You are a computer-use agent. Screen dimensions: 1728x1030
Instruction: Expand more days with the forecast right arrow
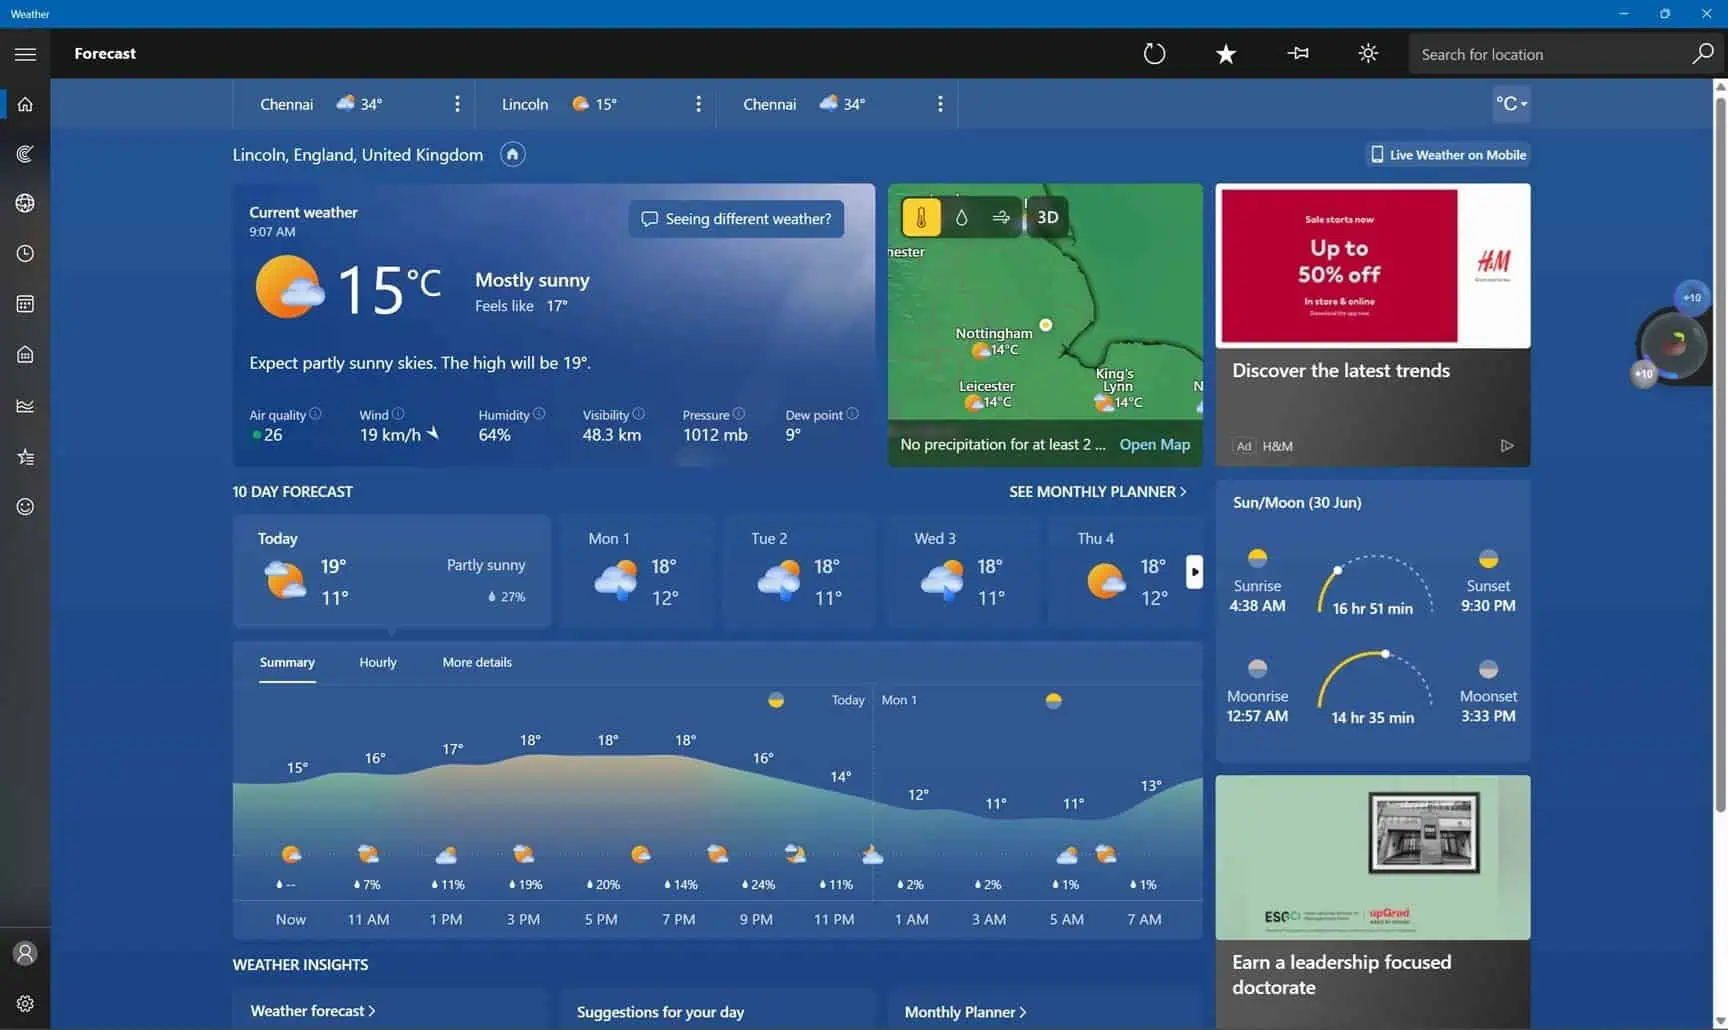tap(1194, 571)
